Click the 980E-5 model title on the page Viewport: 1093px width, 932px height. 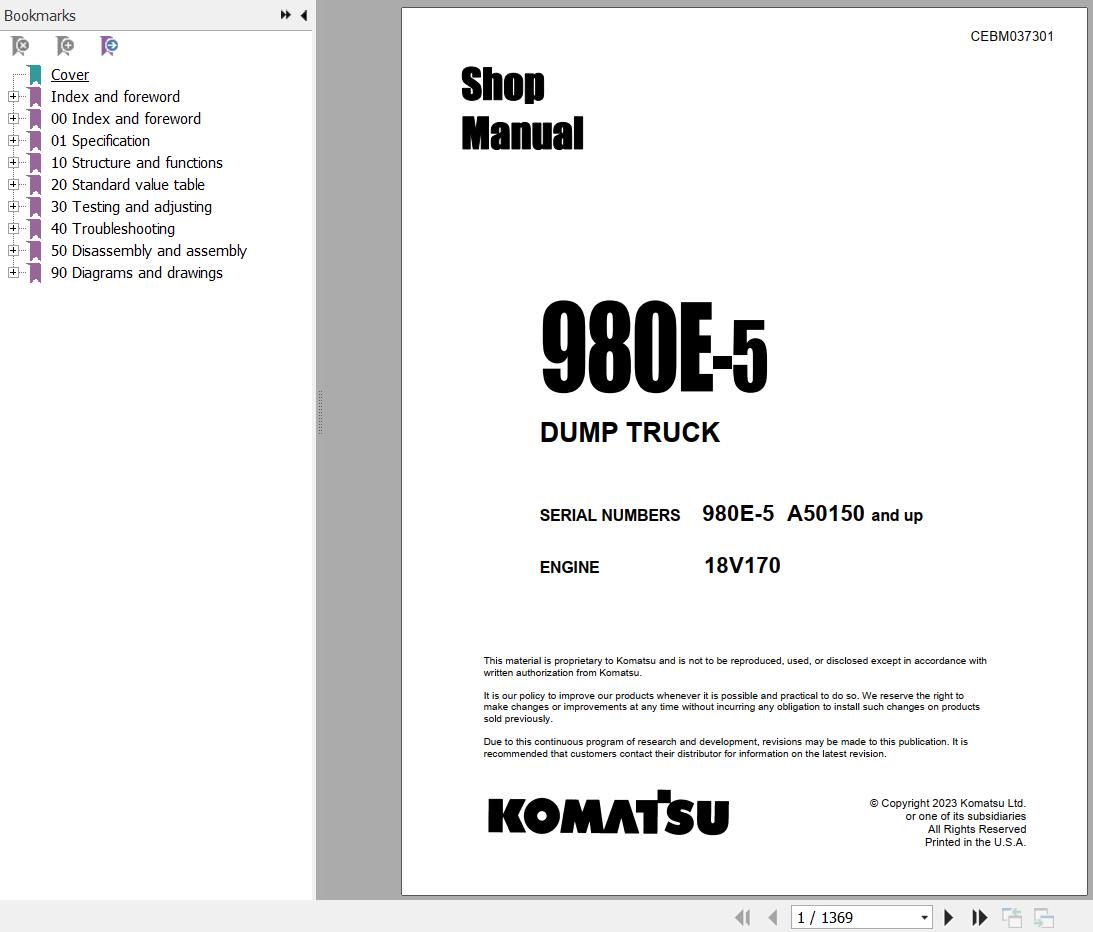coord(654,346)
